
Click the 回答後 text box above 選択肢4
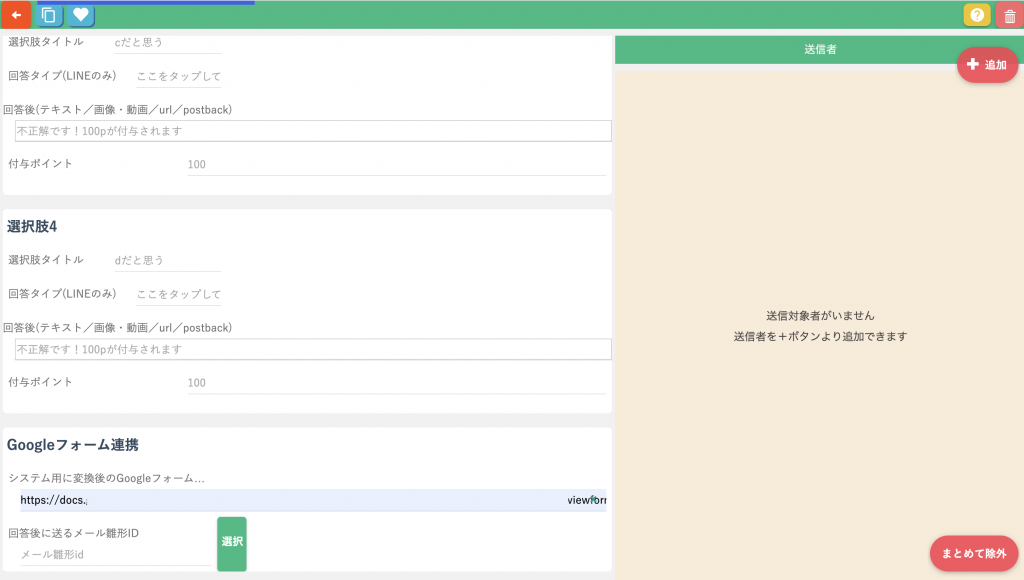[x=312, y=131]
